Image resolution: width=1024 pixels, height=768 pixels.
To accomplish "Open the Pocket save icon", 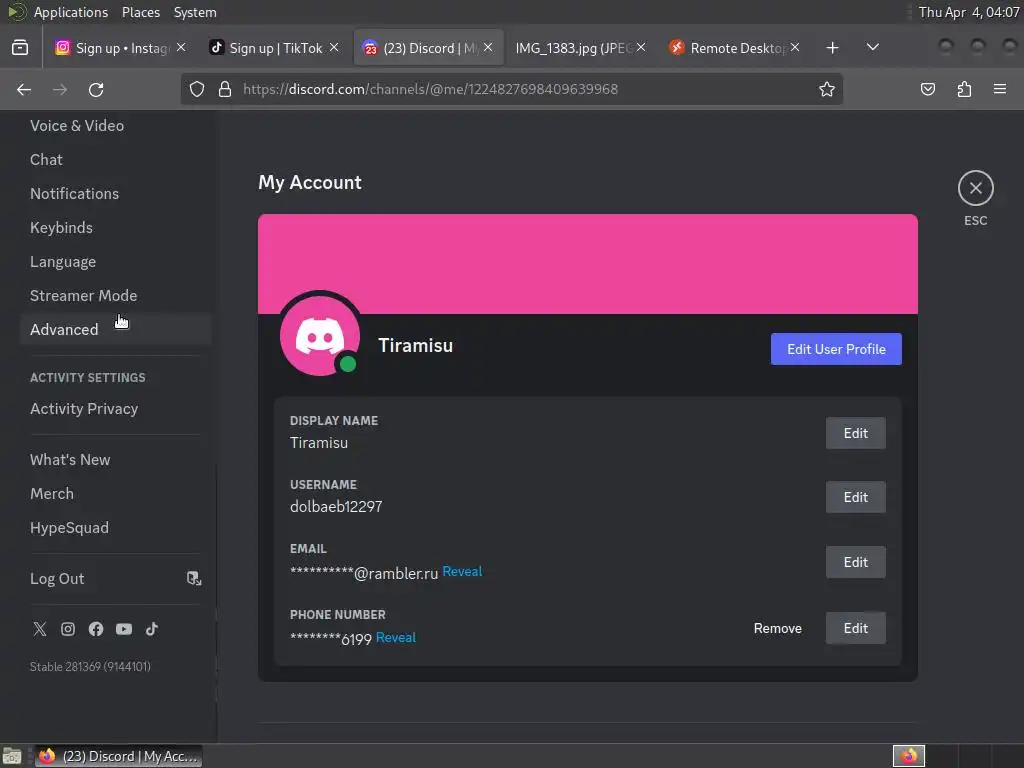I will (927, 89).
